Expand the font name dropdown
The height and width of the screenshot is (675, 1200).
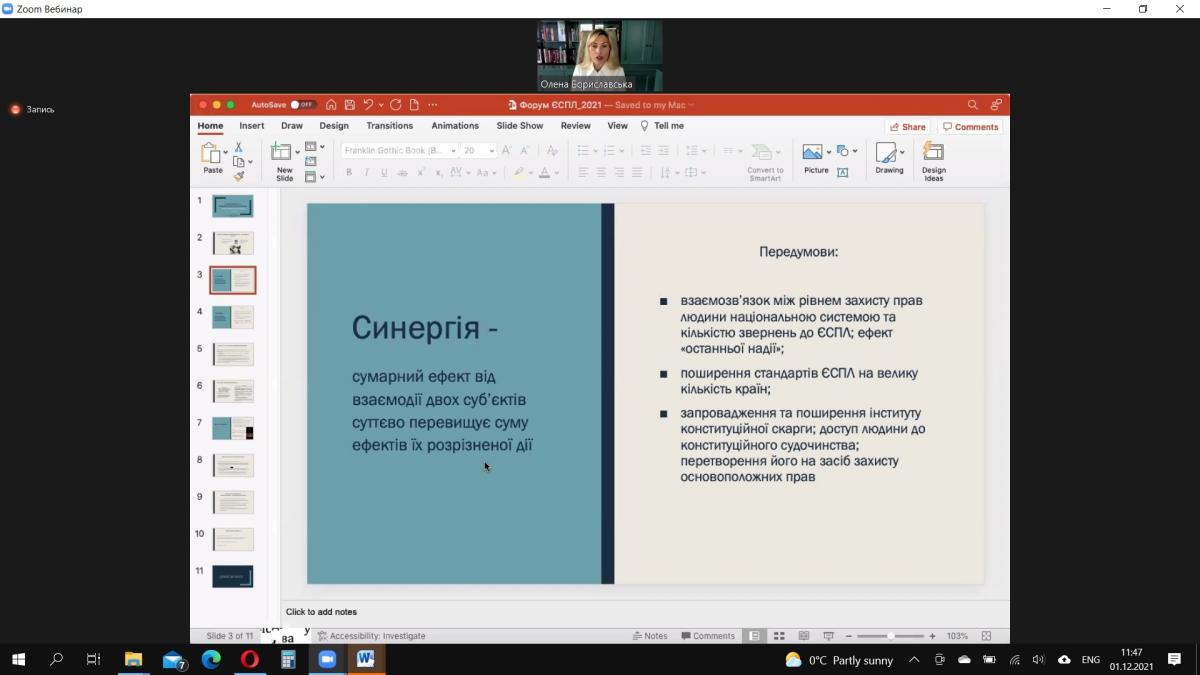(x=453, y=151)
